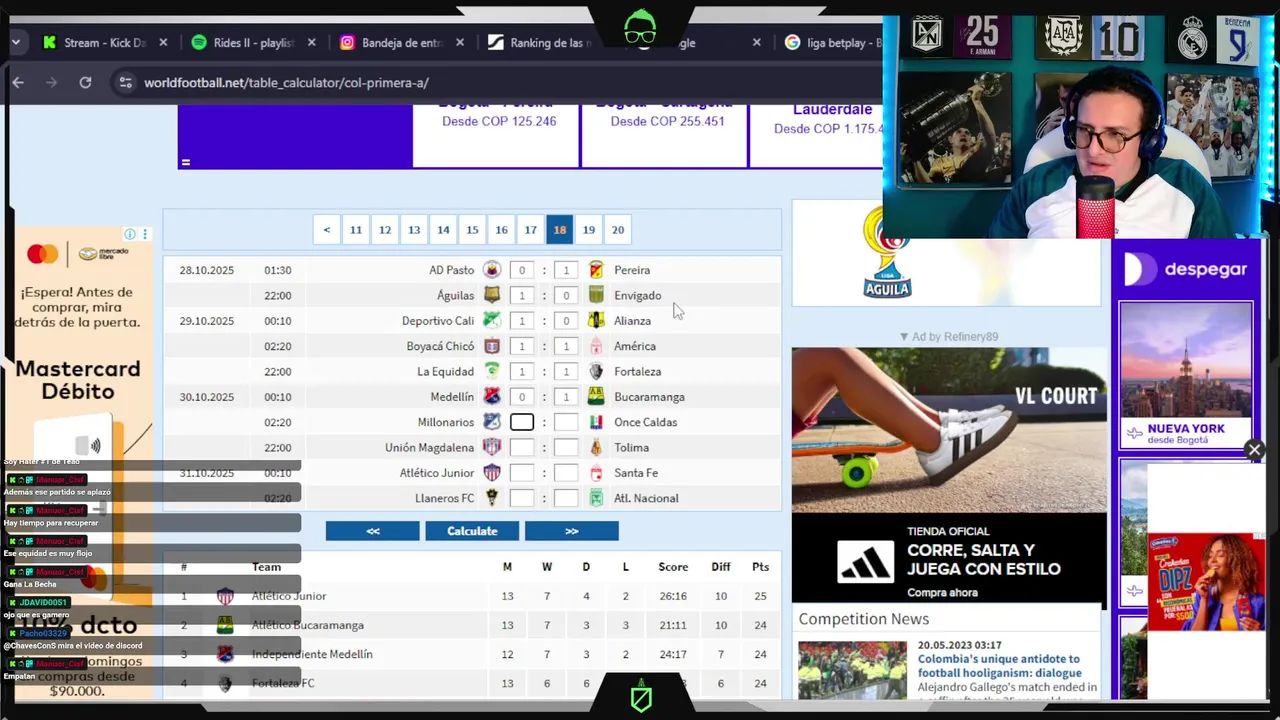Click the >> next round button
Screen dimensions: 1280x720
point(571,531)
